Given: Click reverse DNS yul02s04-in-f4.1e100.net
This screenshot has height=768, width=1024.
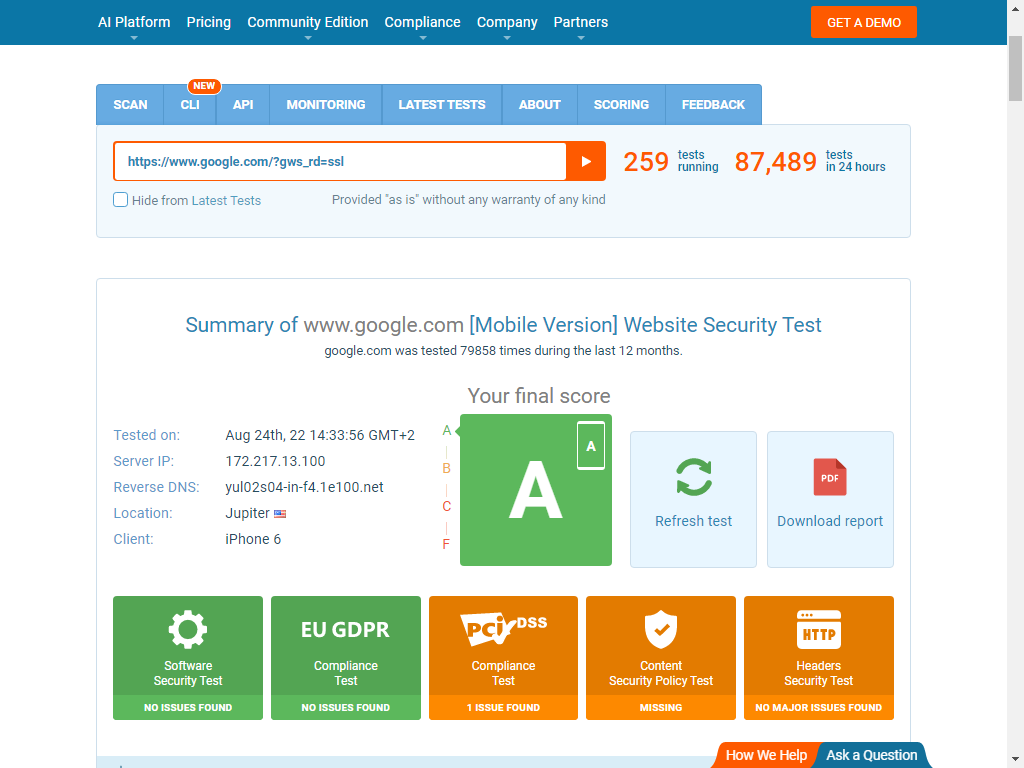Looking at the screenshot, I should coord(304,487).
